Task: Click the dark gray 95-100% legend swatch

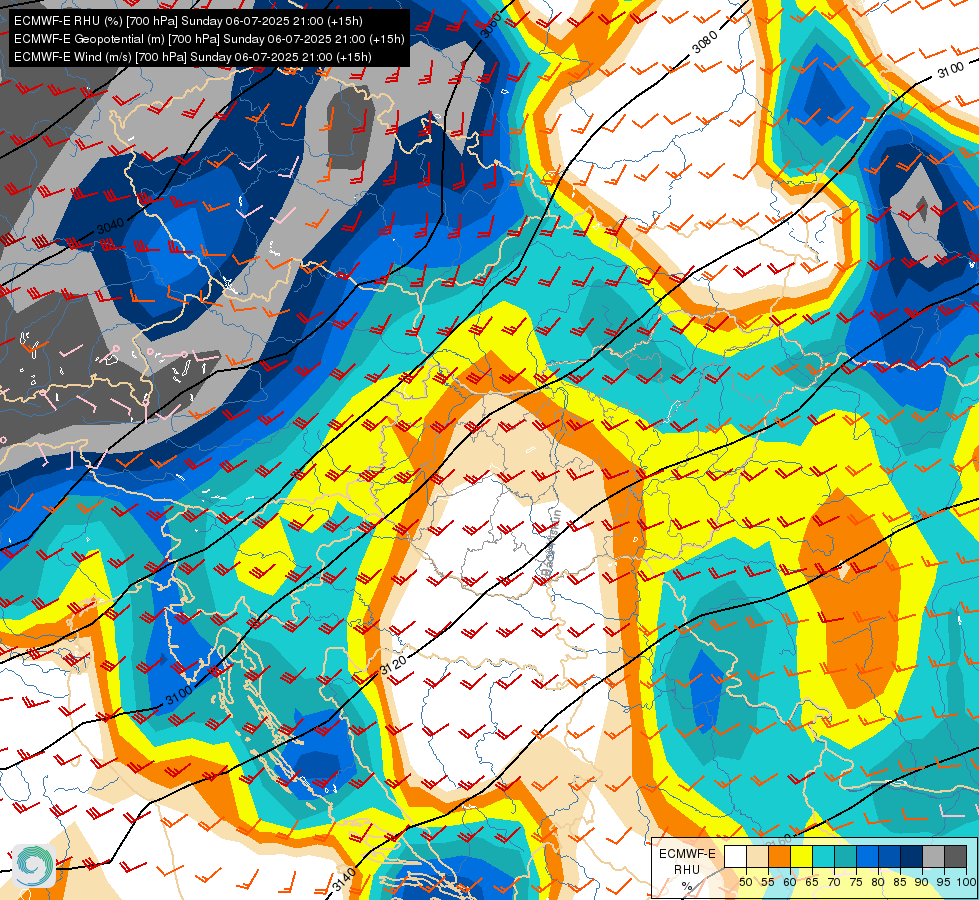Action: coord(955,856)
